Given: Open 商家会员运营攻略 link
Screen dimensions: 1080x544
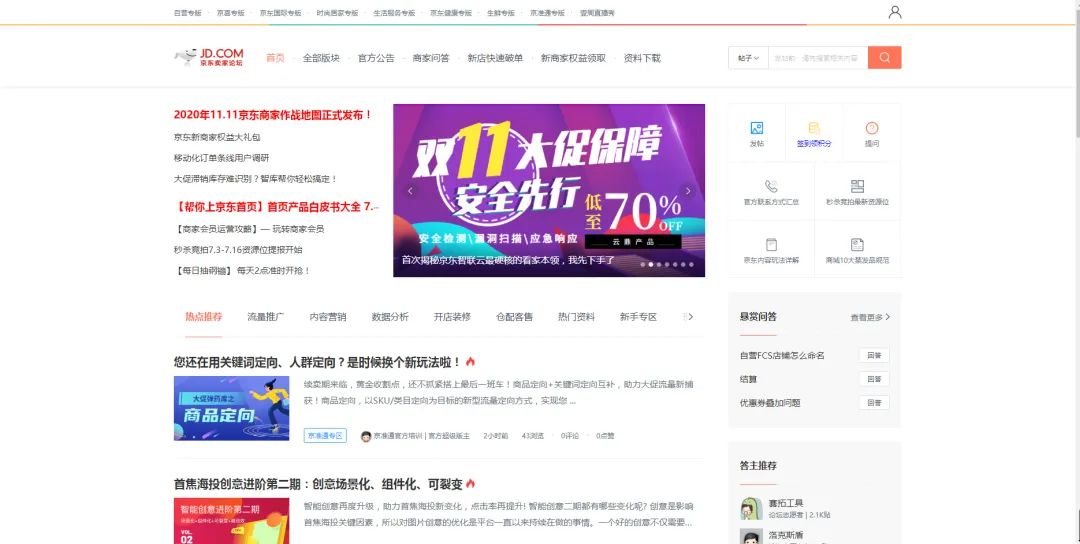Looking at the screenshot, I should click(x=249, y=229).
